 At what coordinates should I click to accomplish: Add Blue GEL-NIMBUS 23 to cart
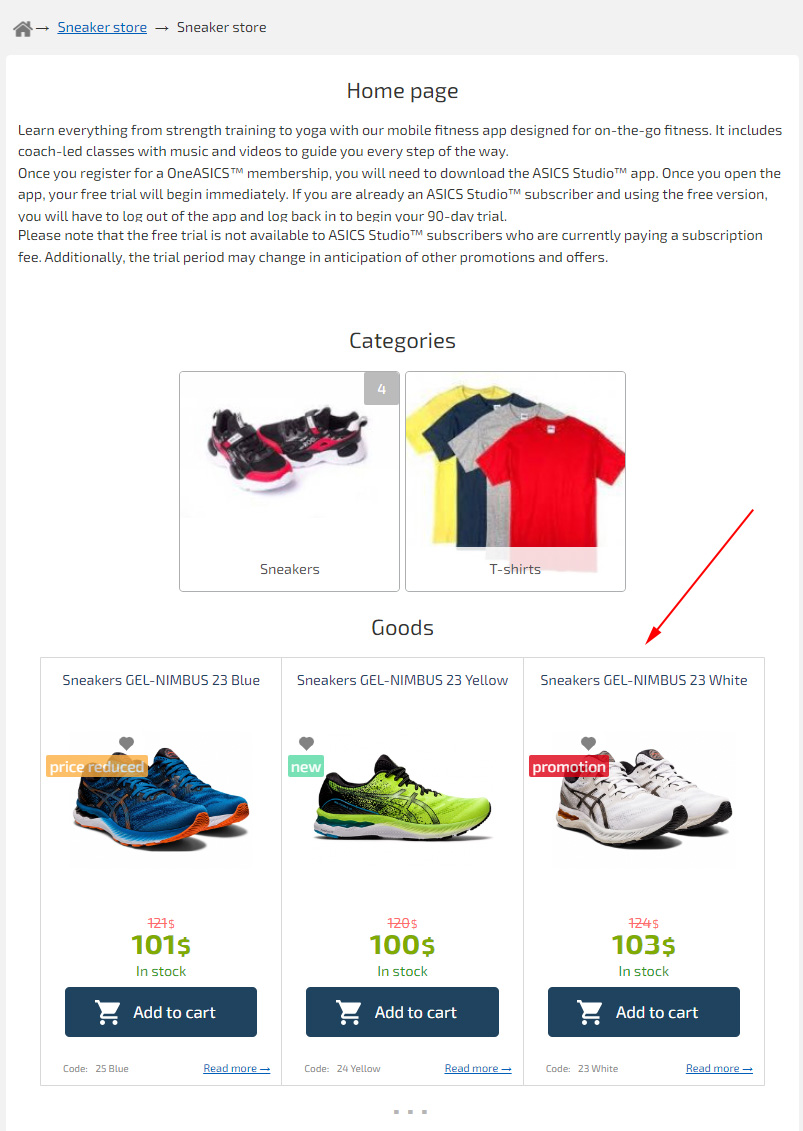coord(161,1012)
